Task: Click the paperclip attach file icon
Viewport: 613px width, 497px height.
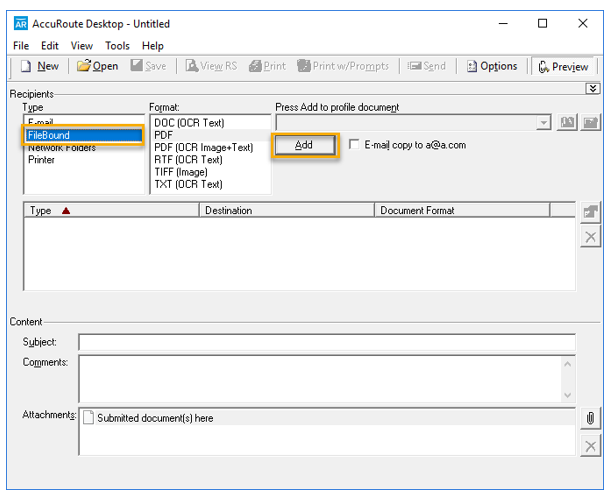Action: 590,418
